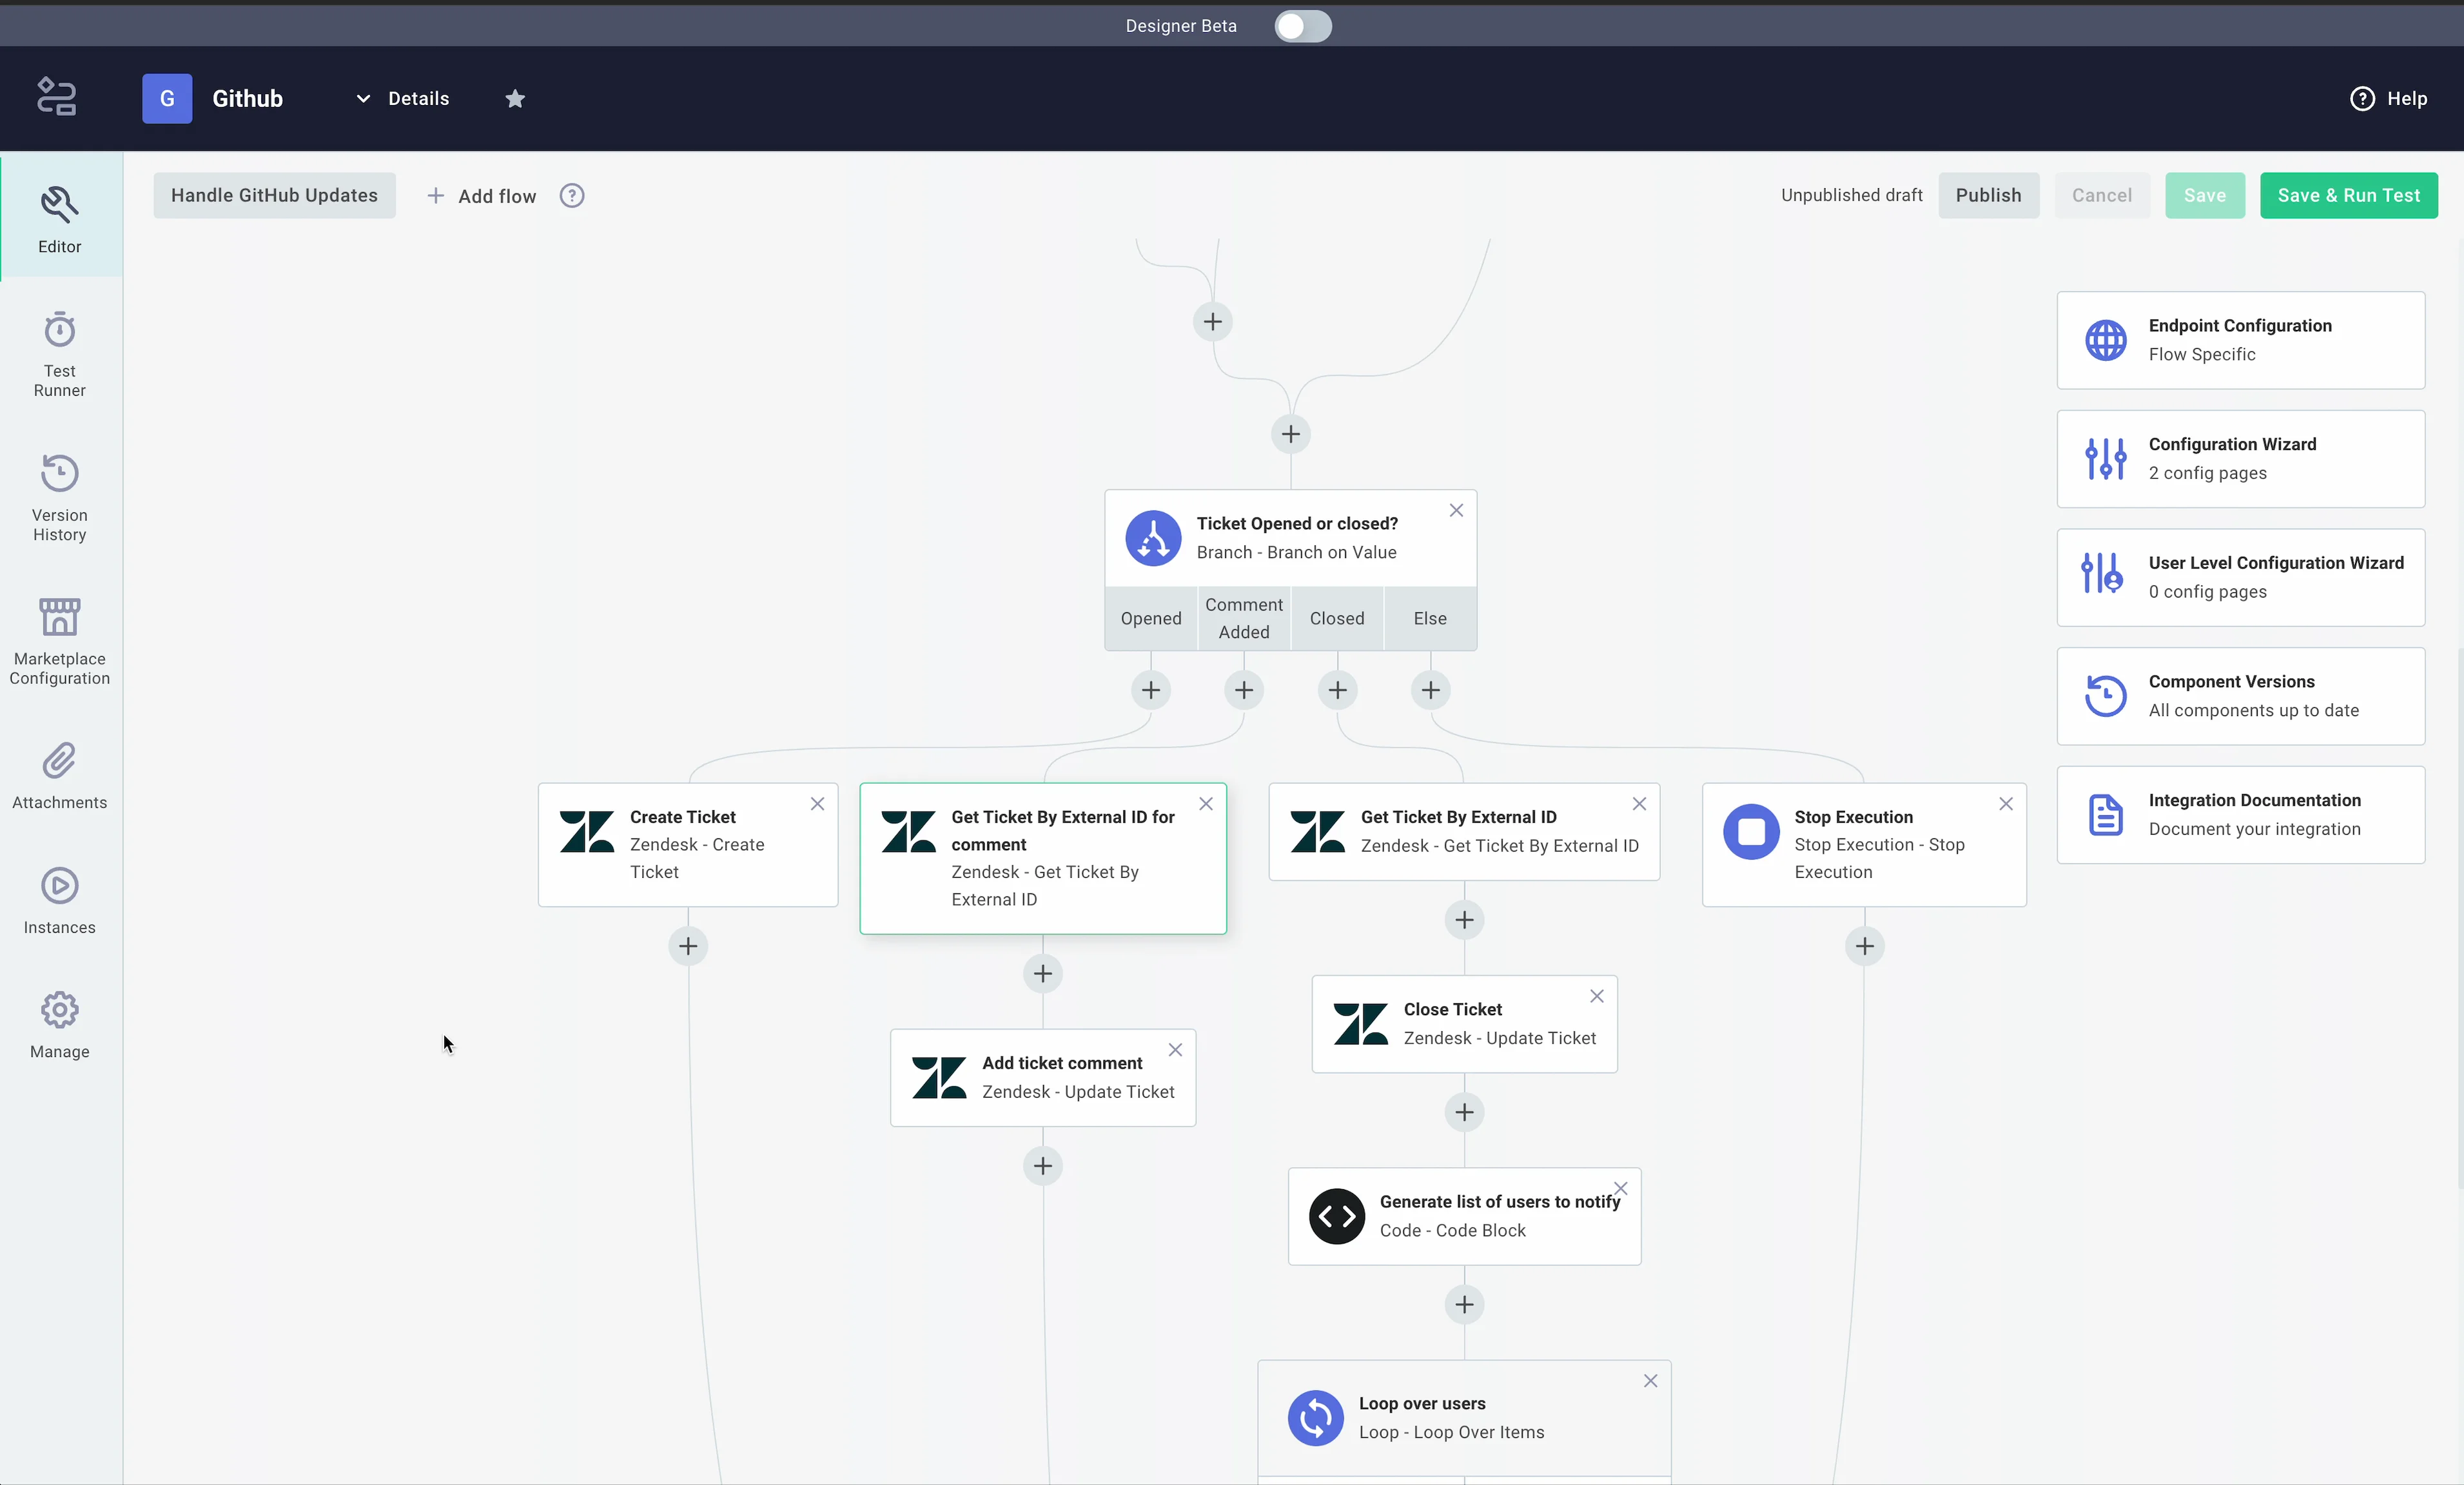The height and width of the screenshot is (1485, 2464).
Task: Add a step below Add ticket comment
Action: pos(1043,1166)
